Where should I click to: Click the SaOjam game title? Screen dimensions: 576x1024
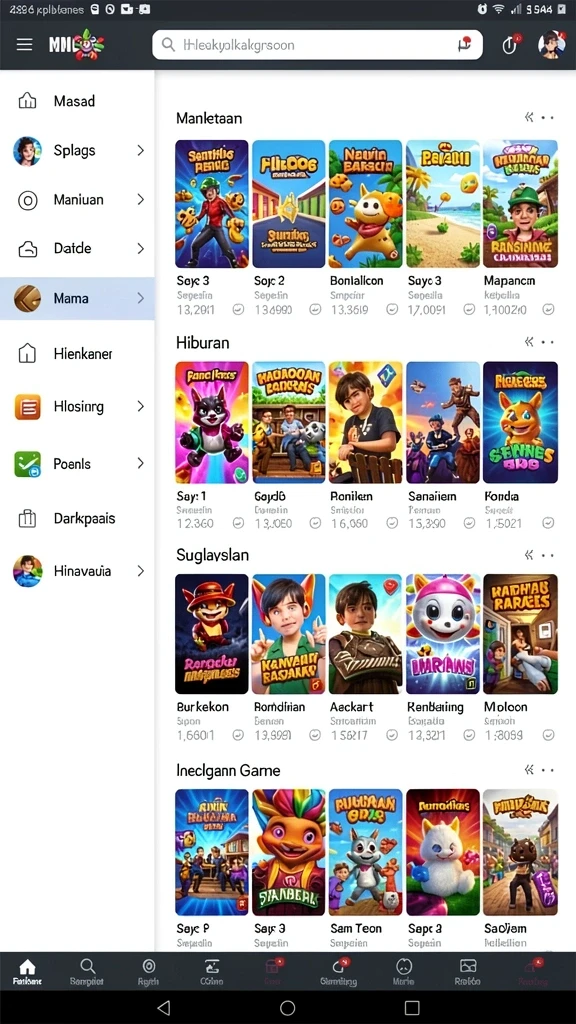pos(505,928)
